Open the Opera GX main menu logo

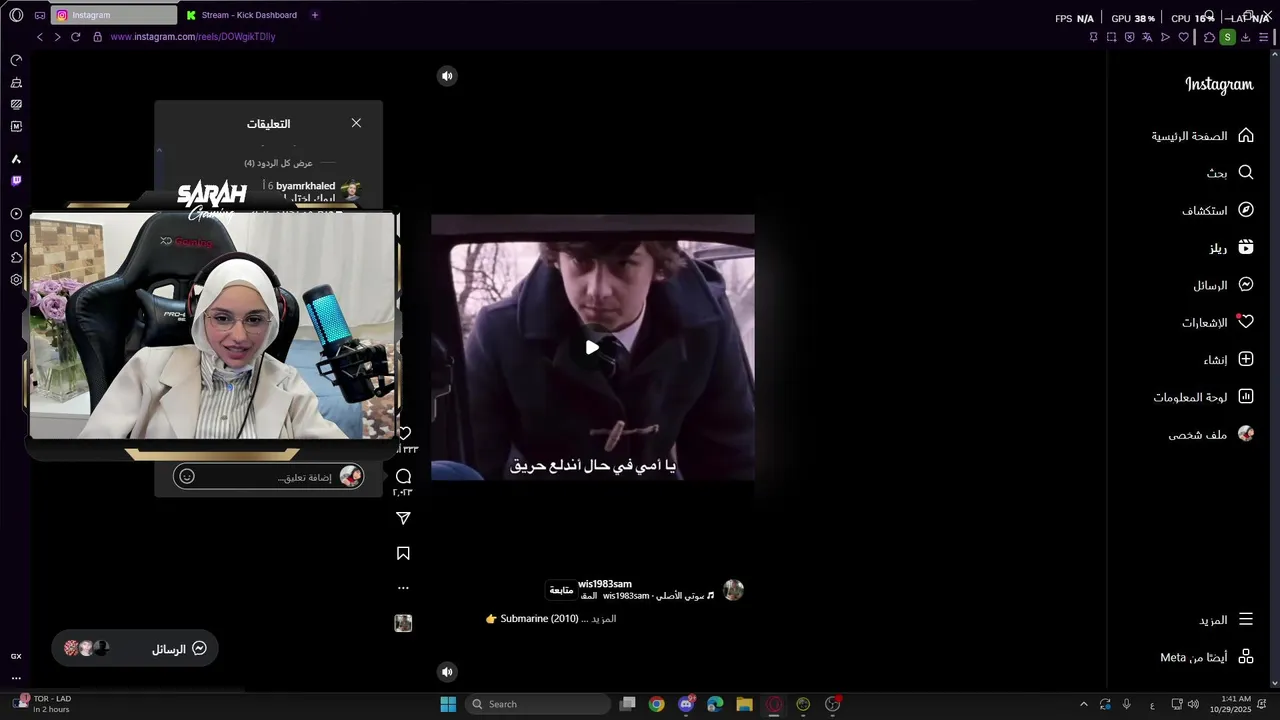click(16, 15)
